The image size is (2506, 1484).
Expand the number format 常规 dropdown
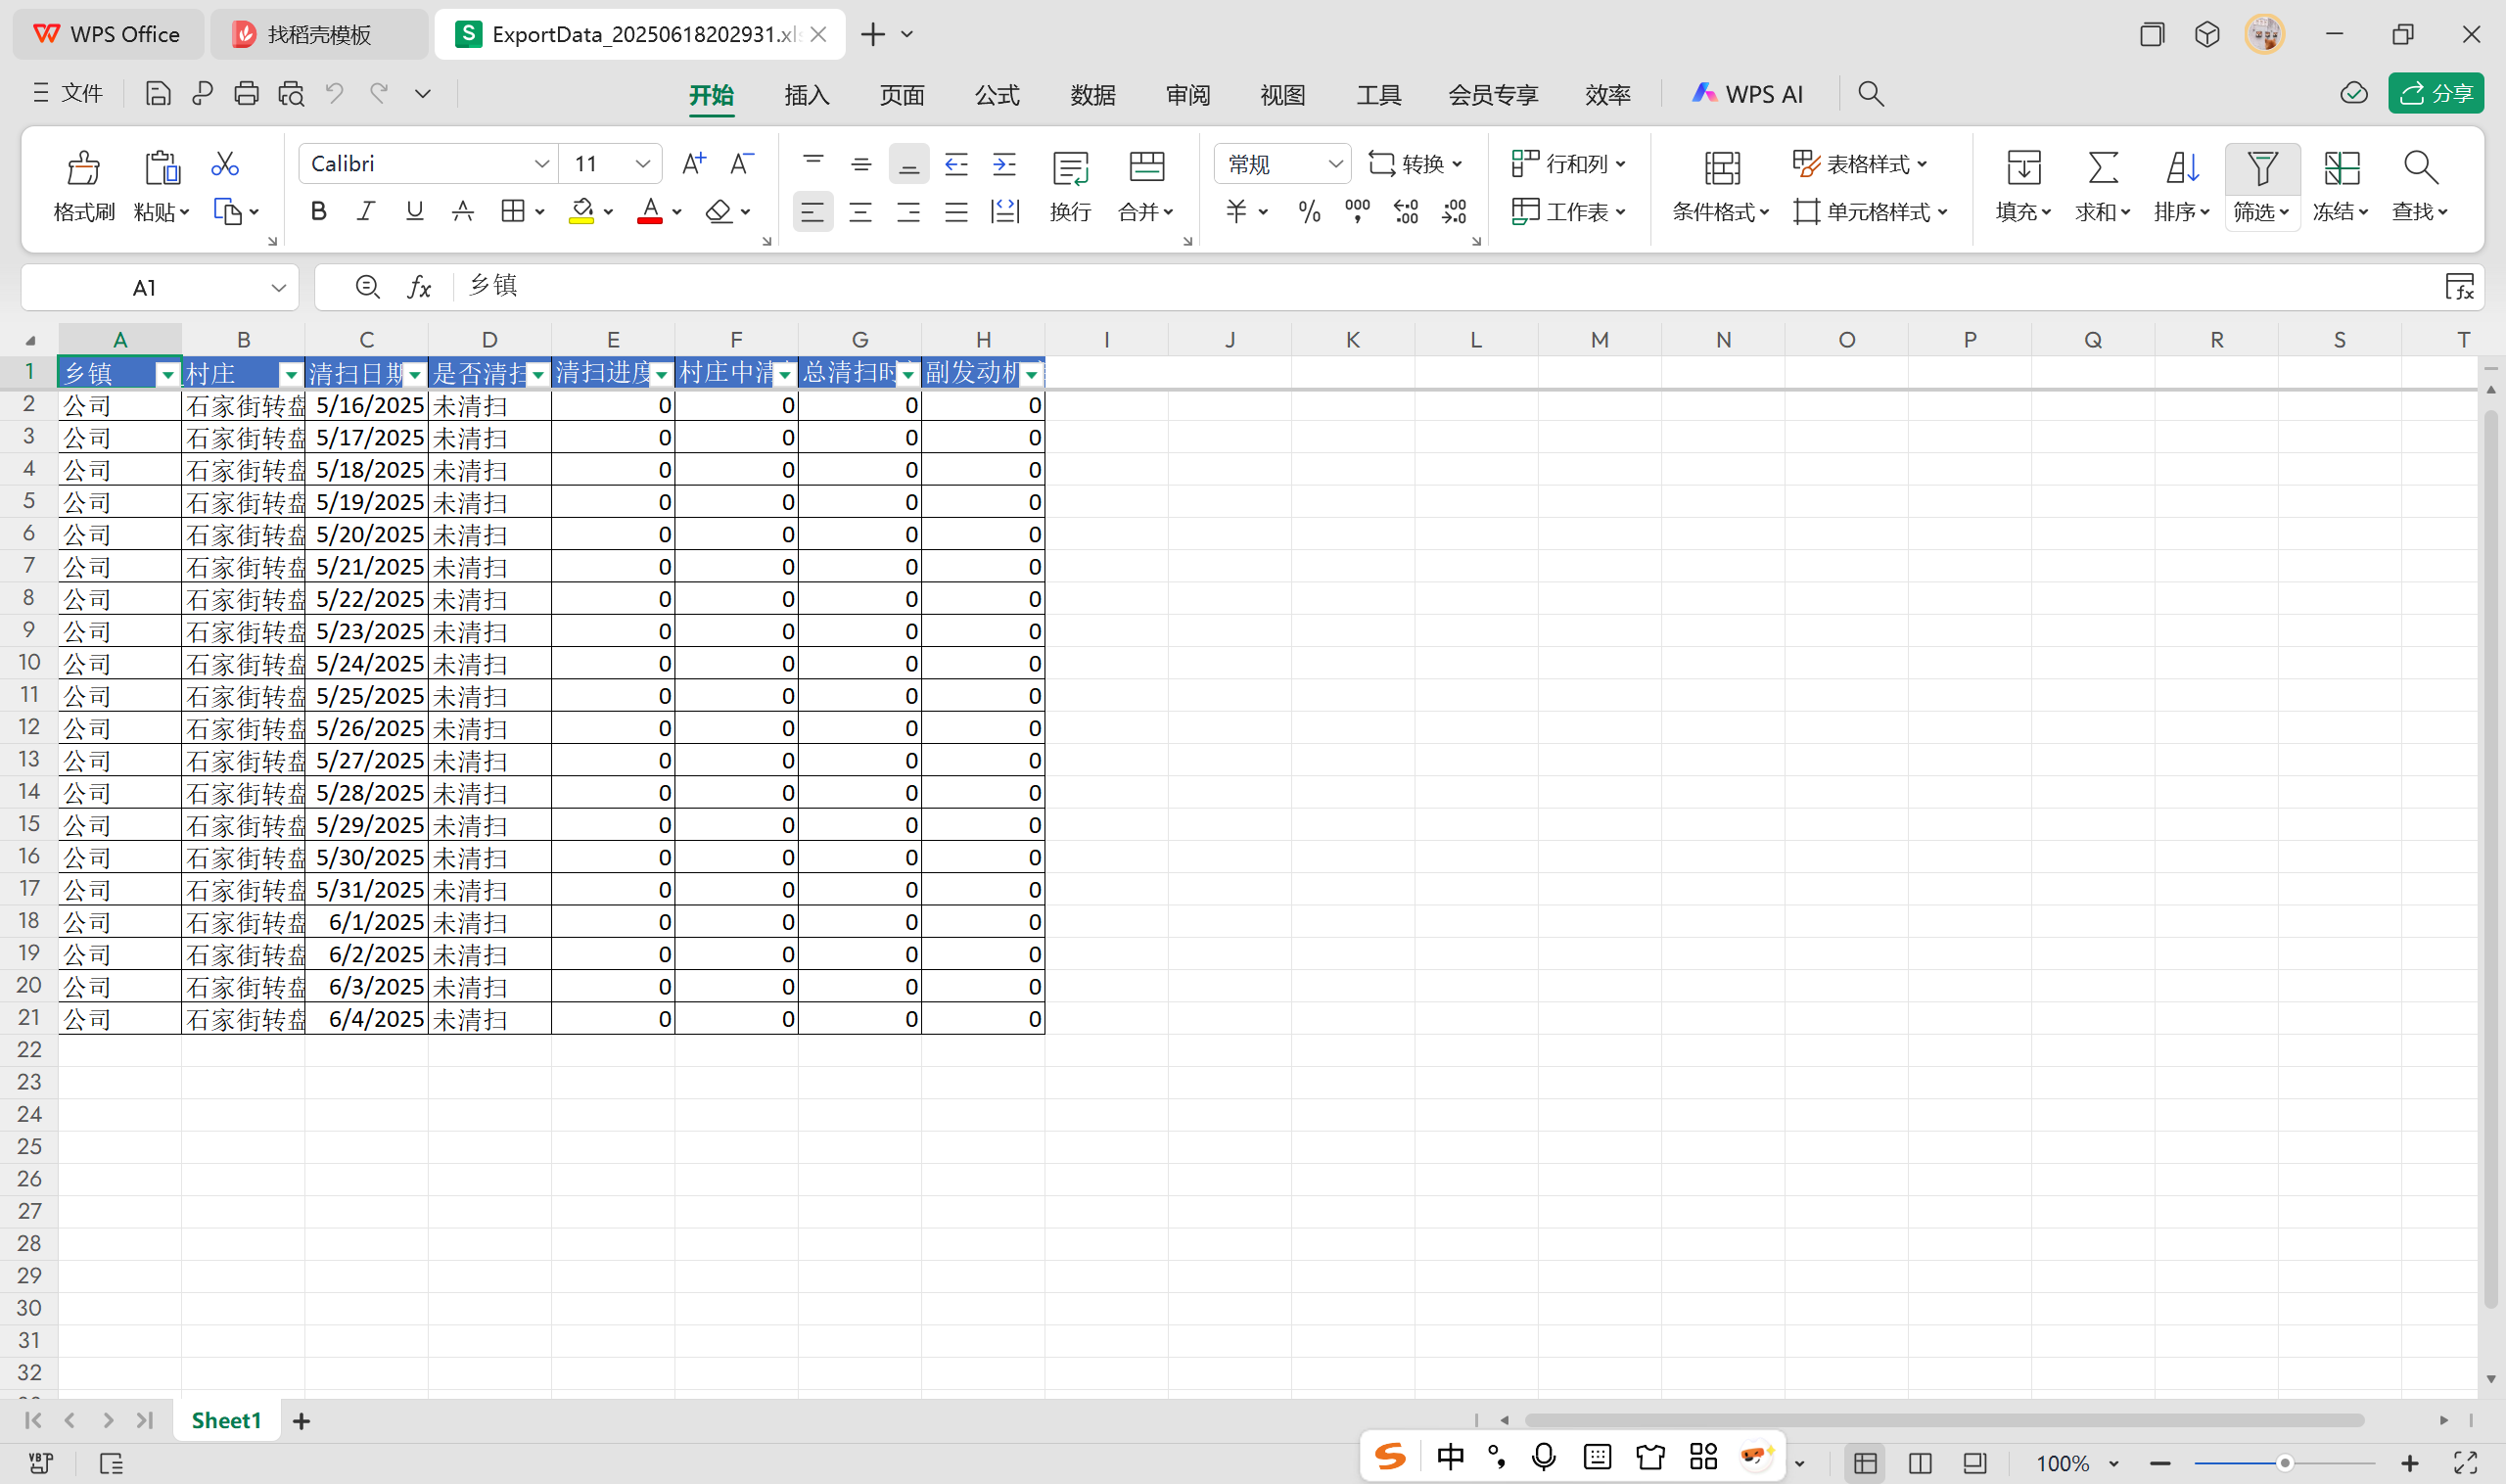pos(1334,164)
